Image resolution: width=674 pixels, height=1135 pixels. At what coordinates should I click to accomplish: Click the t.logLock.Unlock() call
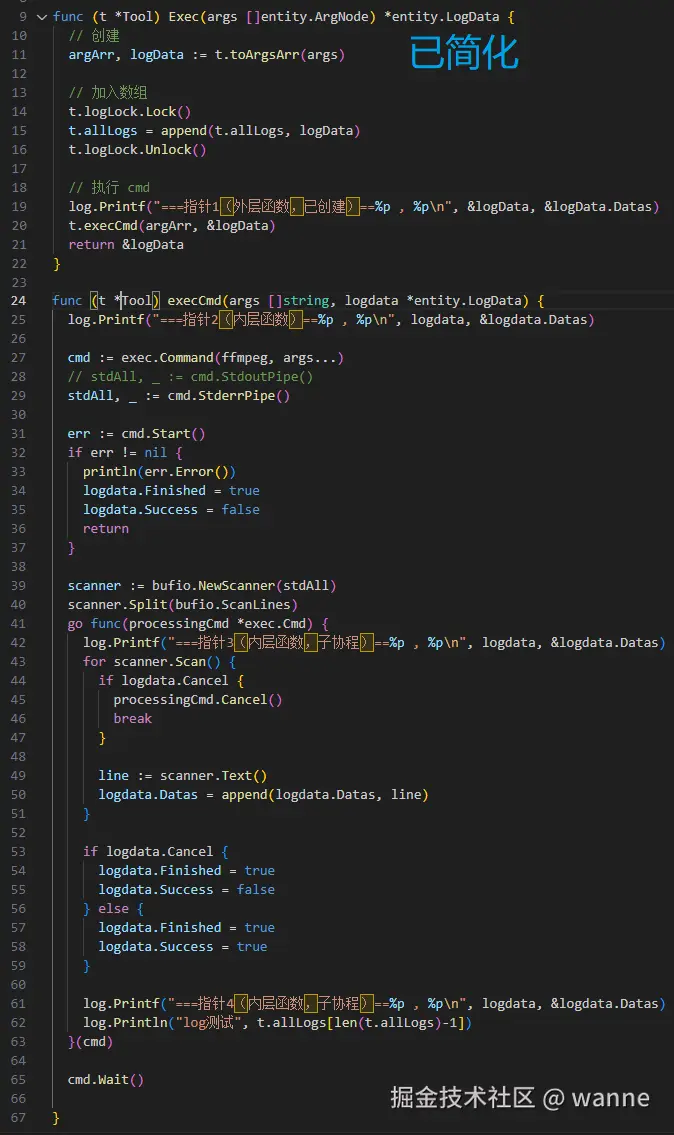136,150
